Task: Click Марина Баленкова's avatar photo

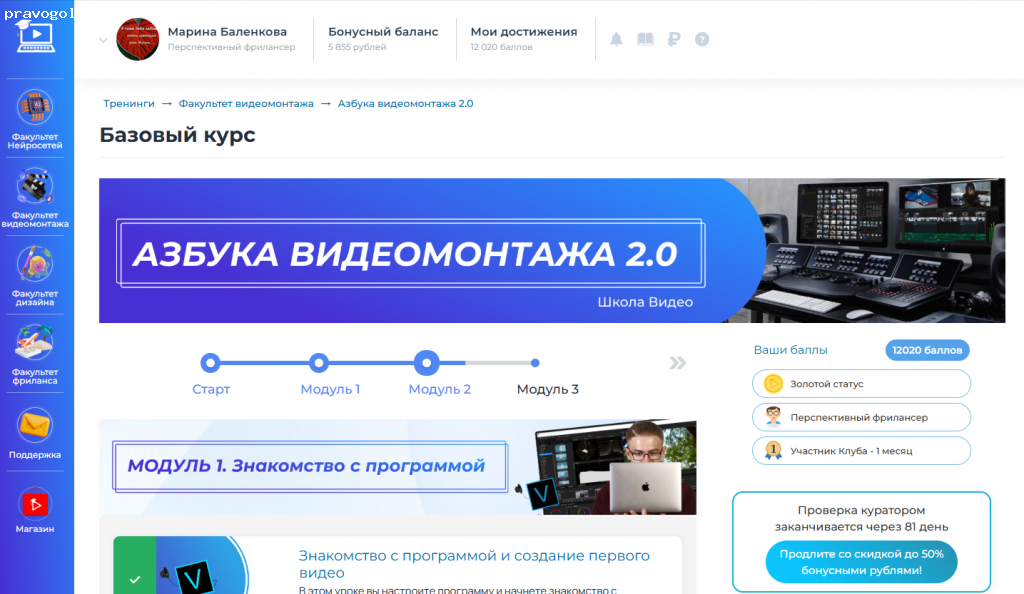Action: coord(138,40)
